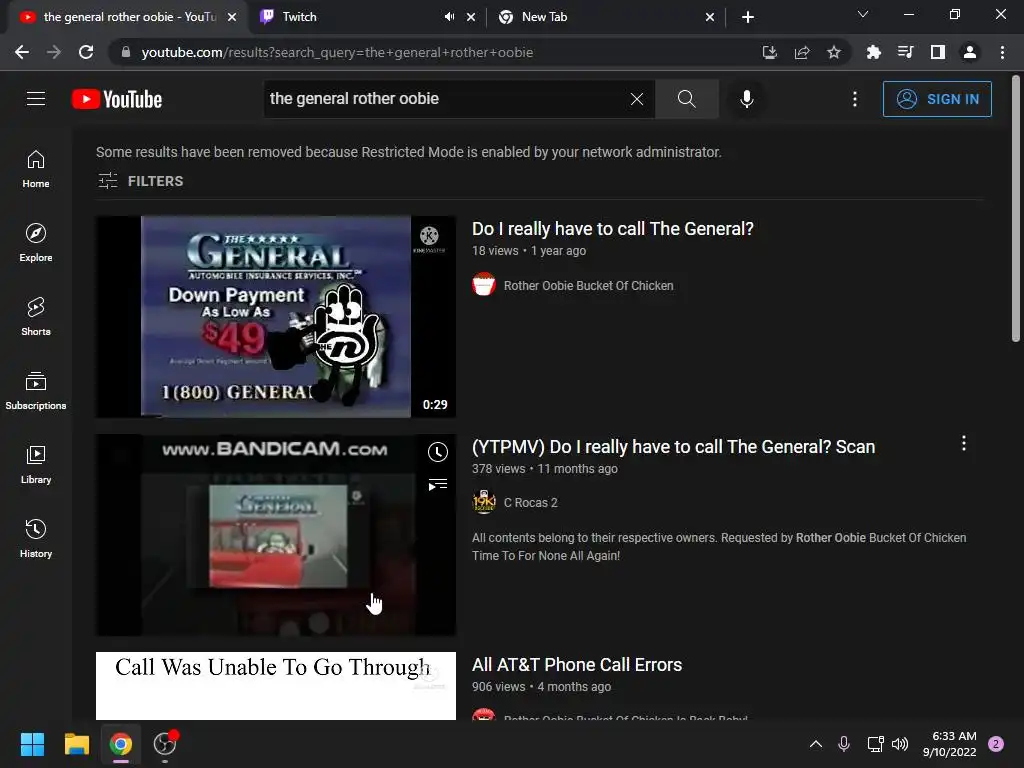The image size is (1024, 768).
Task: Open Chrome three-dot menu
Action: pos(1002,52)
